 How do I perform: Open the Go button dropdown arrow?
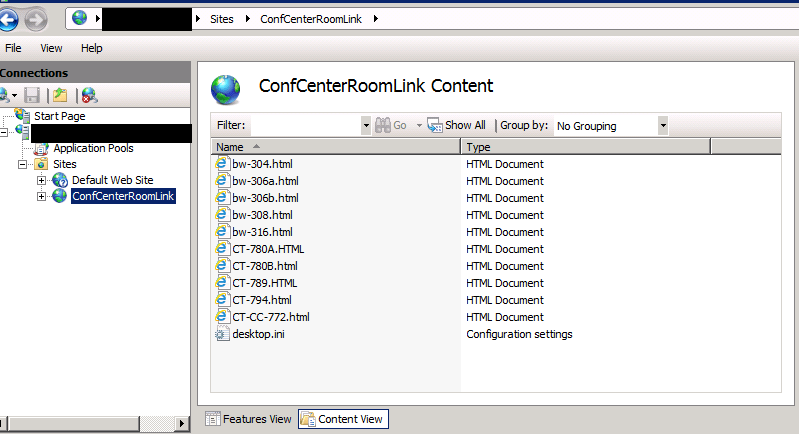[x=419, y=125]
